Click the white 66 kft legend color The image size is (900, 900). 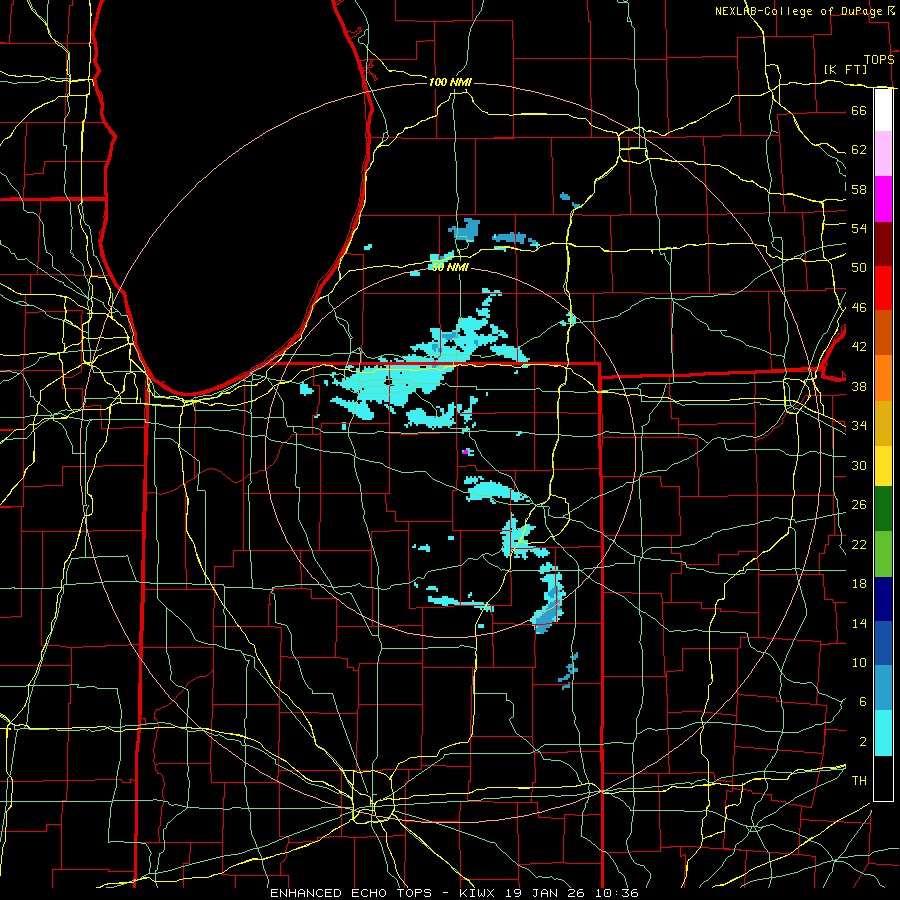pos(883,110)
